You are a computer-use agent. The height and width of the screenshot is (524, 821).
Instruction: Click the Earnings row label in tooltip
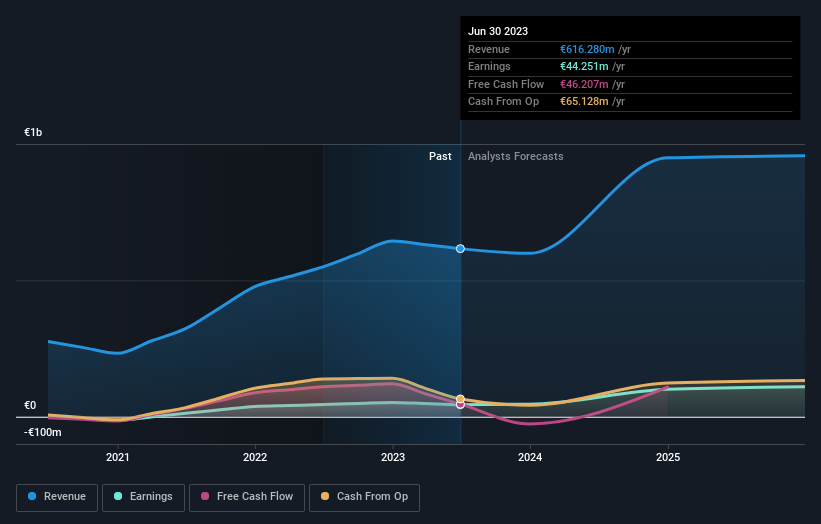point(489,66)
